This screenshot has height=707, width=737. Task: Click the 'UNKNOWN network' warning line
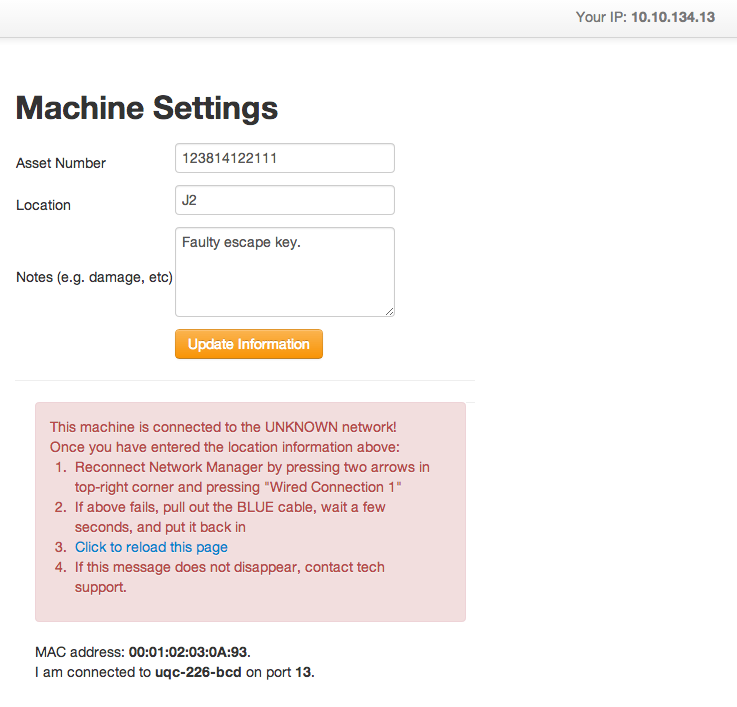(x=223, y=427)
